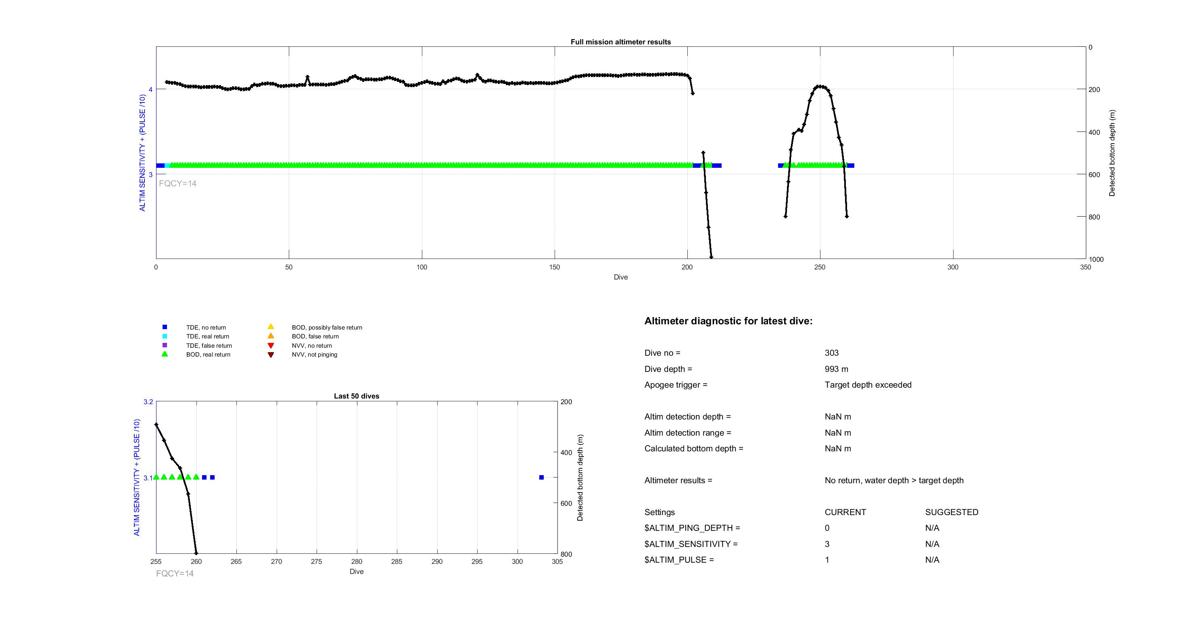Click the green triangle legend marker for BOD, real return
The image size is (1200, 622).
[x=164, y=354]
